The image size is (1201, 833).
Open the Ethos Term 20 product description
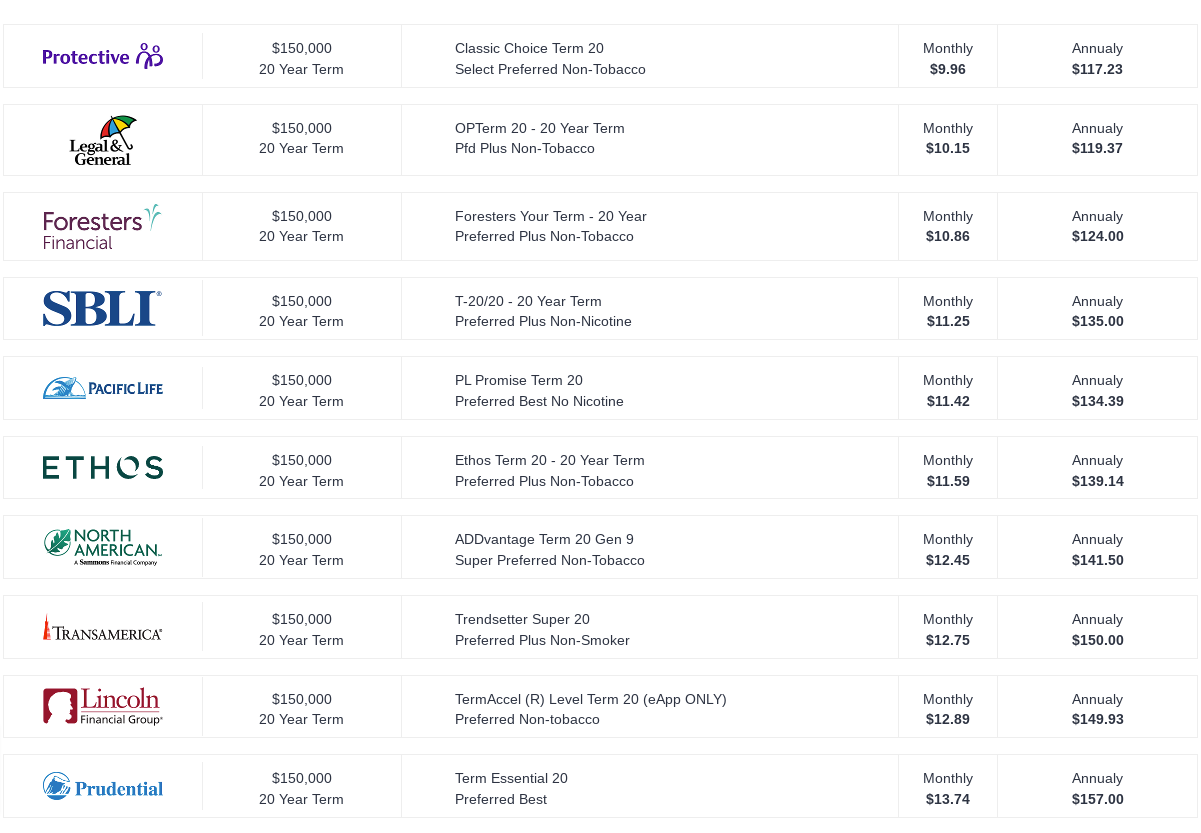550,460
